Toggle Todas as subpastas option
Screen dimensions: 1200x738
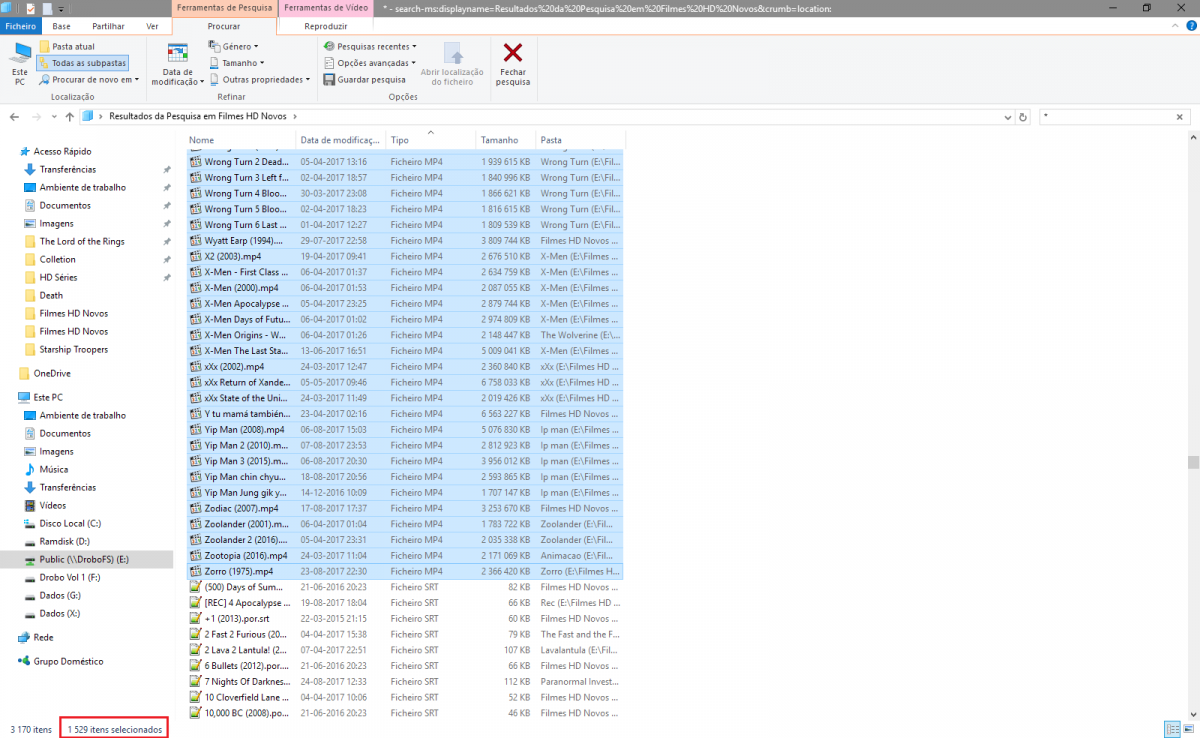[x=82, y=63]
